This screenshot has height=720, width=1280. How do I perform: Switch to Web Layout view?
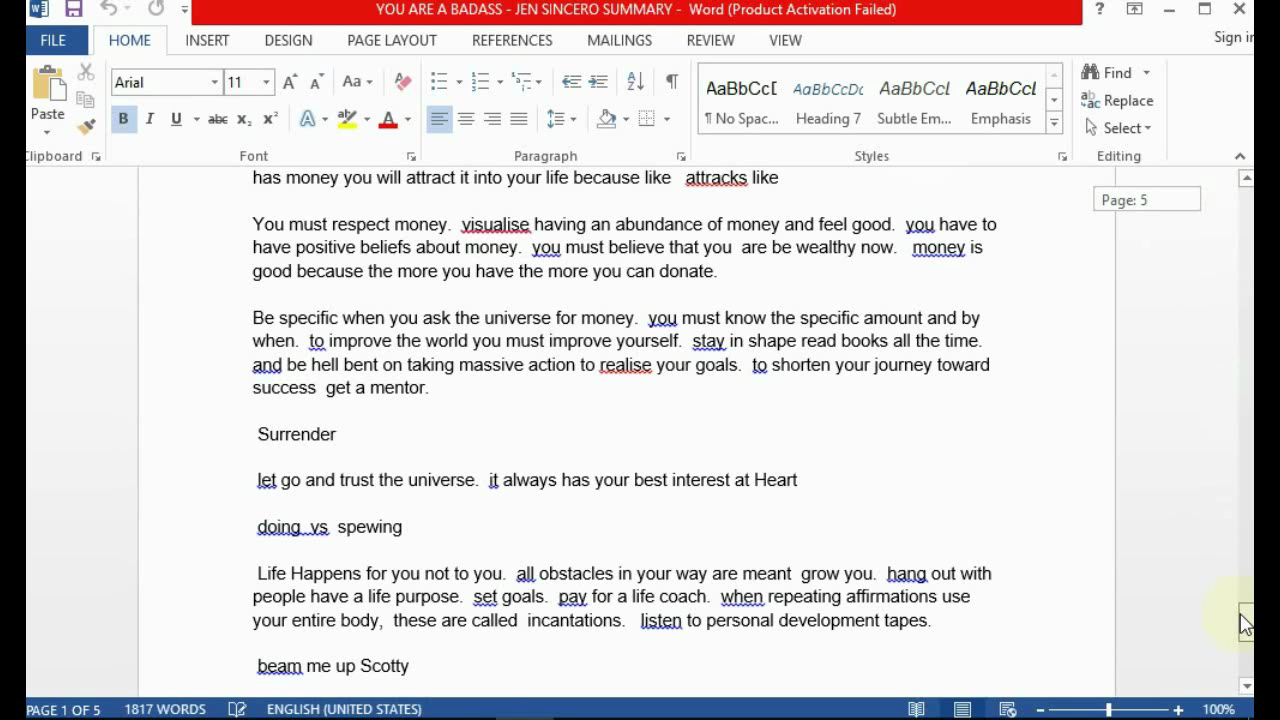click(x=1007, y=709)
